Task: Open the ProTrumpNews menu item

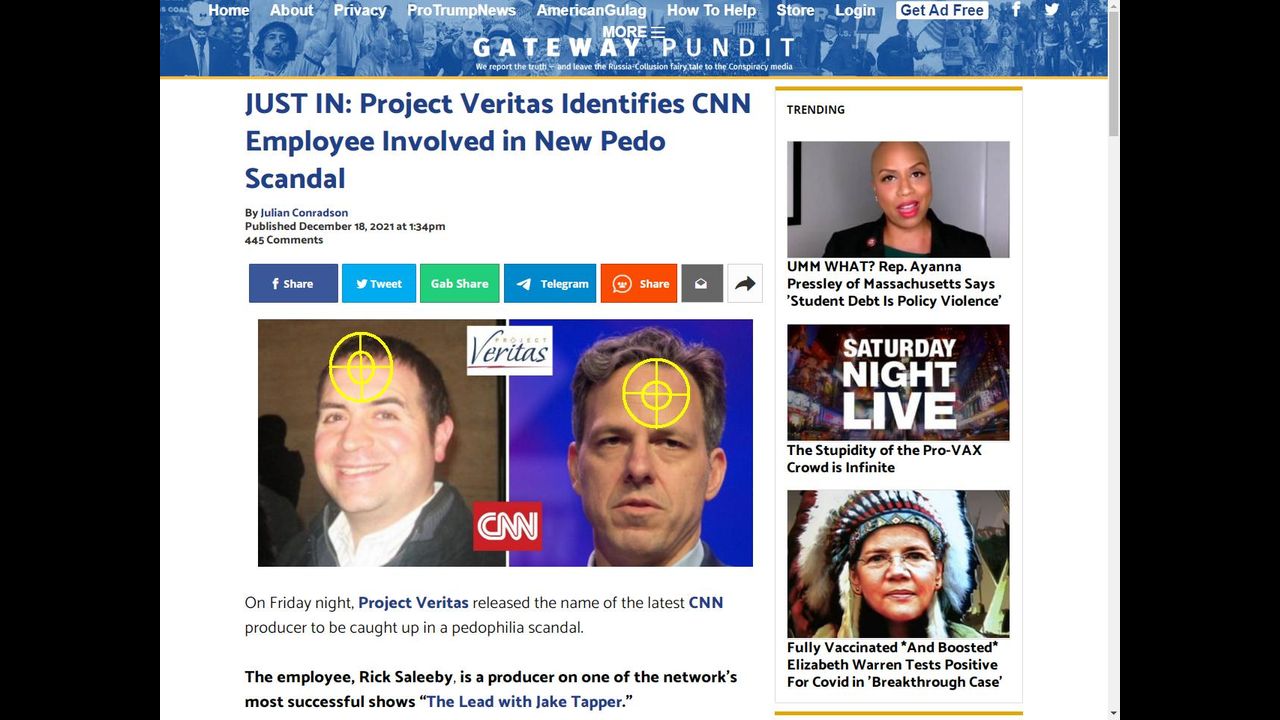Action: tap(461, 10)
